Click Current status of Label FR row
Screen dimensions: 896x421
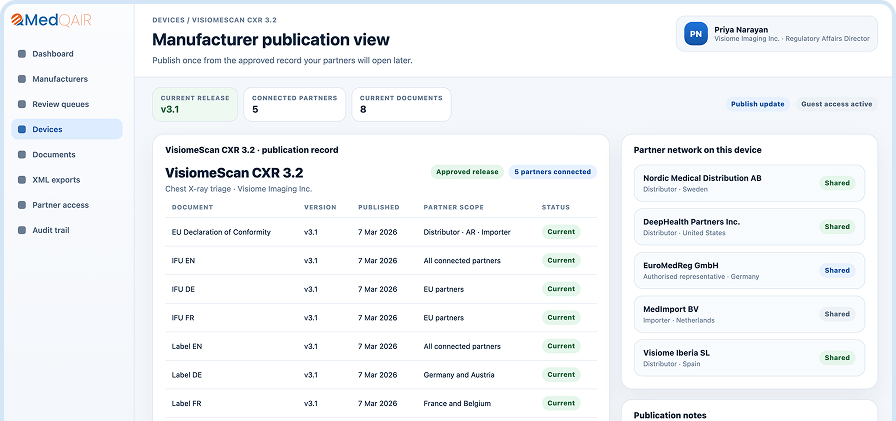pyautogui.click(x=561, y=403)
